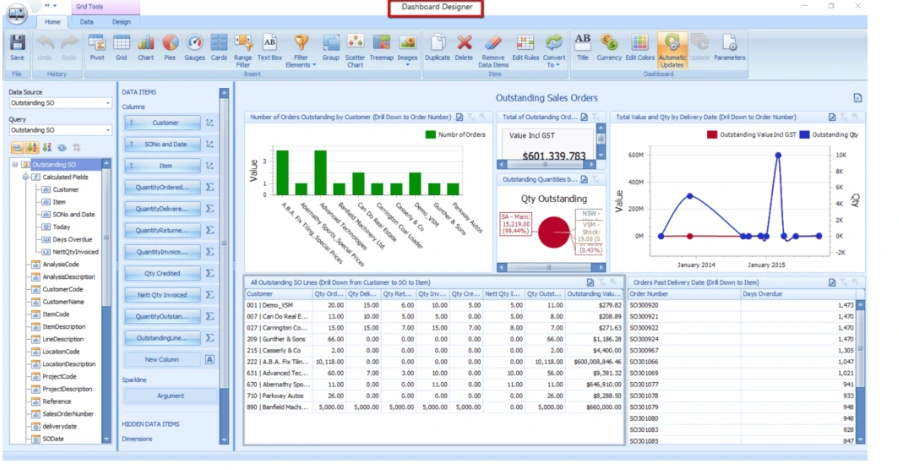Viewport: 899px width, 470px height.
Task: Sort by the Order Number column header
Action: 684,294
